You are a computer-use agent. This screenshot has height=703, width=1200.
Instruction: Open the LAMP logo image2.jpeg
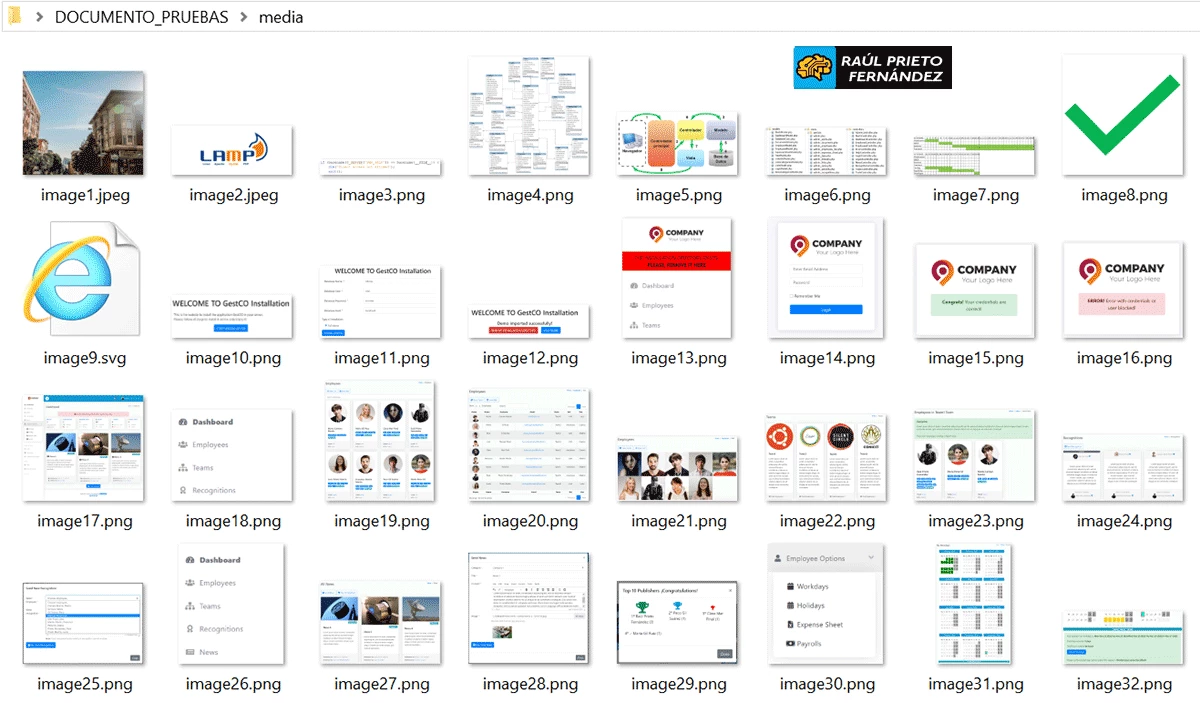(231, 148)
